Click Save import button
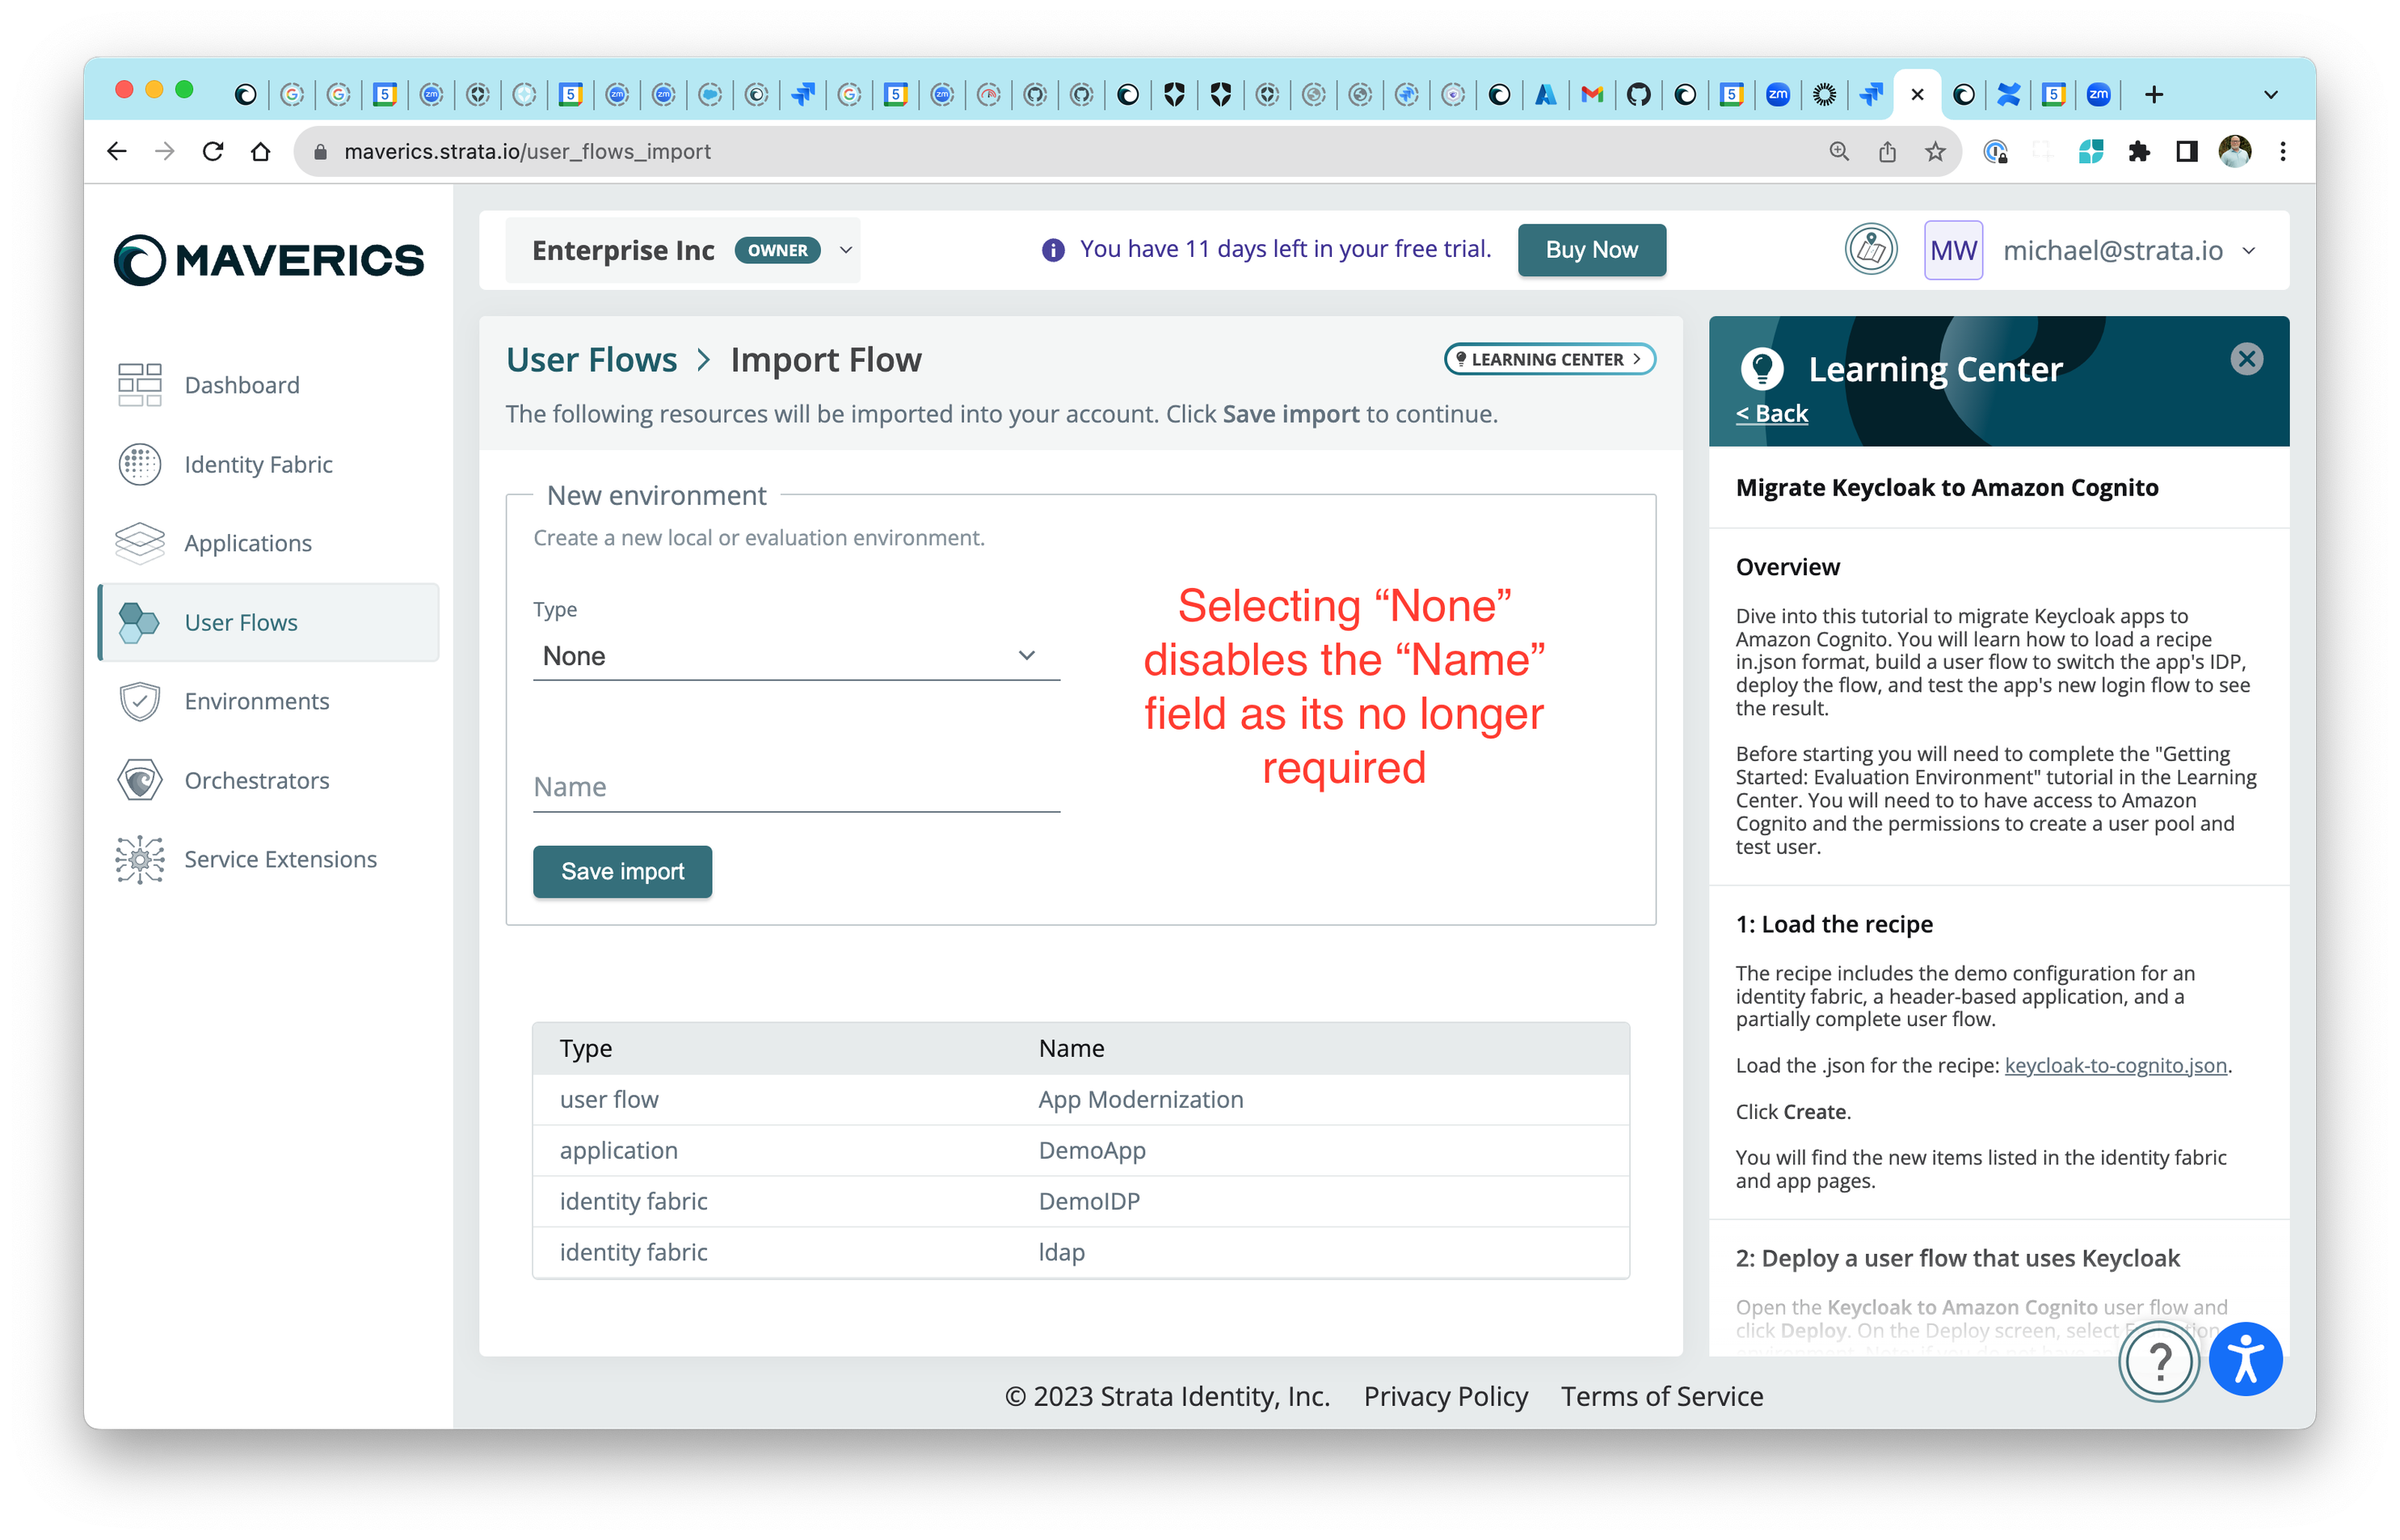The height and width of the screenshot is (1540, 2400). pos(622,871)
